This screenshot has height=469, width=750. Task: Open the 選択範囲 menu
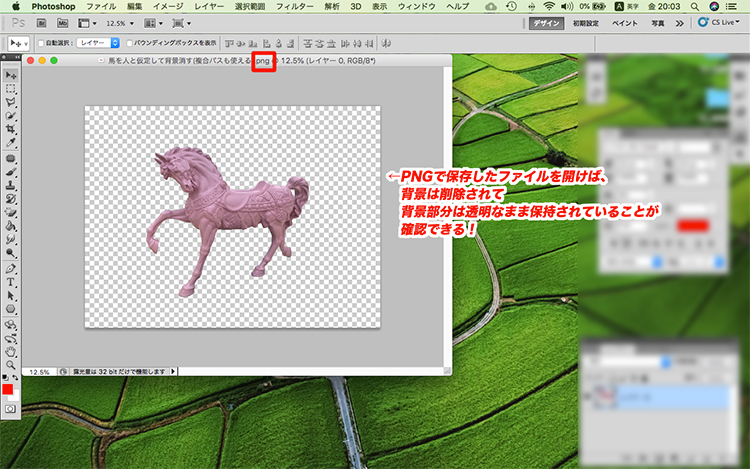click(x=250, y=6)
